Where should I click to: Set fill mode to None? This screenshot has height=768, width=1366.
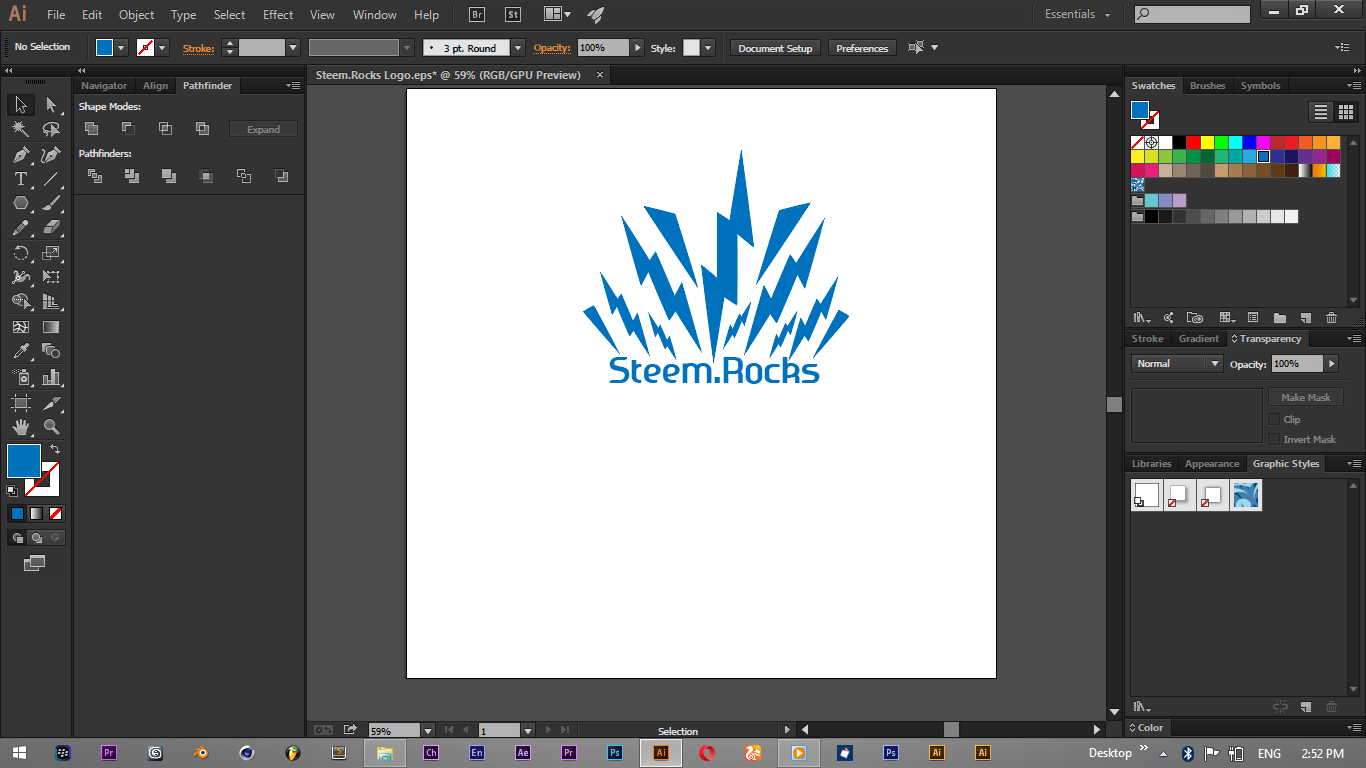[x=56, y=514]
